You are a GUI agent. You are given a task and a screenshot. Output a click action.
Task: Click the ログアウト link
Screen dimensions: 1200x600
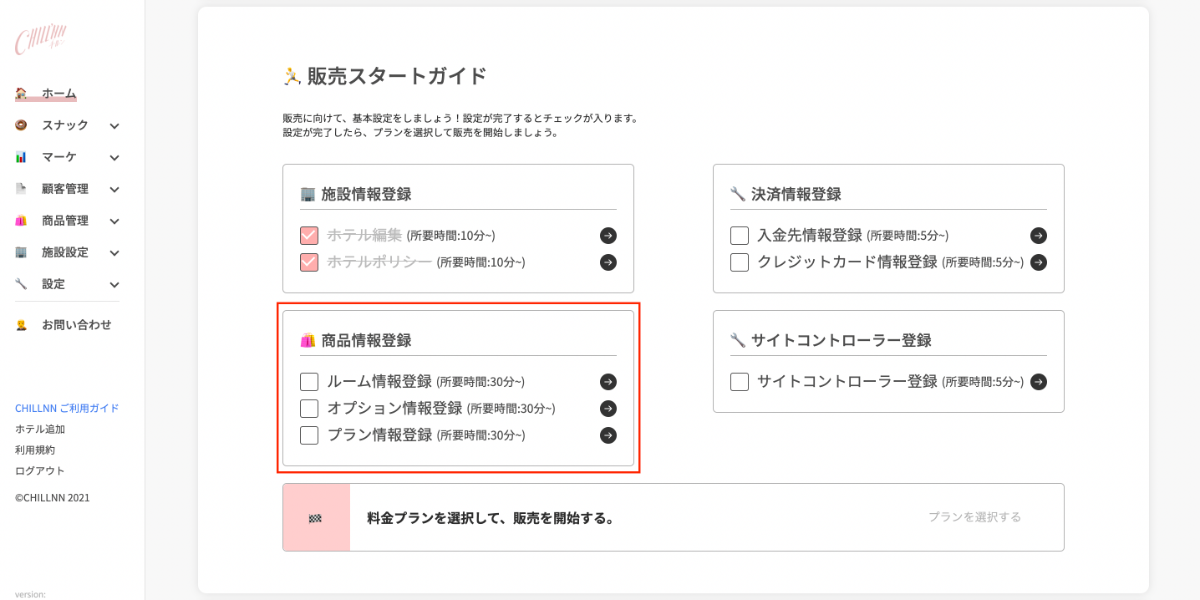(40, 471)
